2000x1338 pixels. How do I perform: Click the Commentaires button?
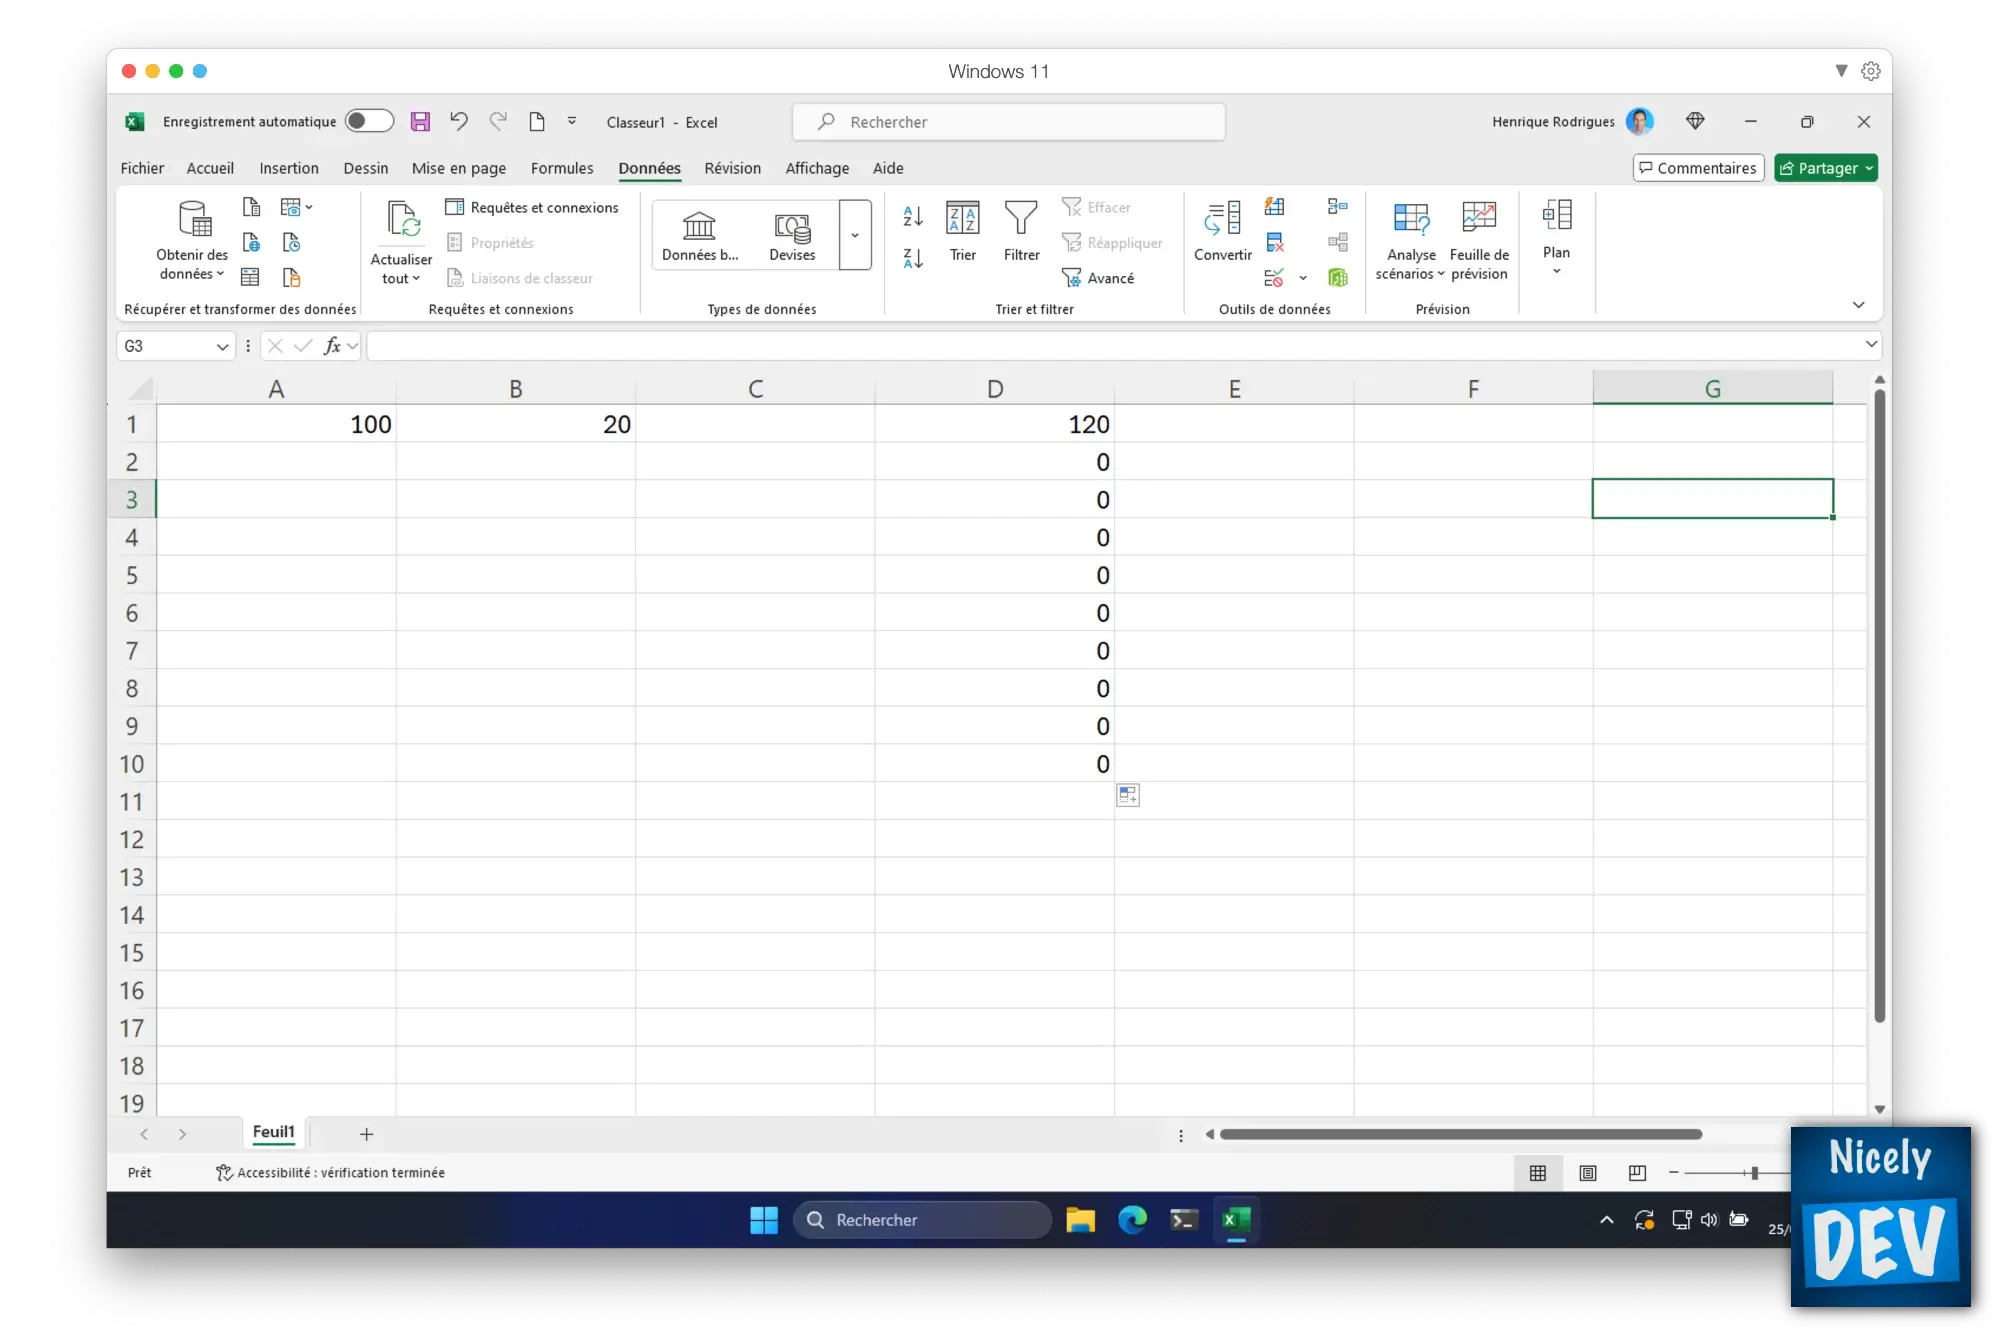click(x=1698, y=168)
